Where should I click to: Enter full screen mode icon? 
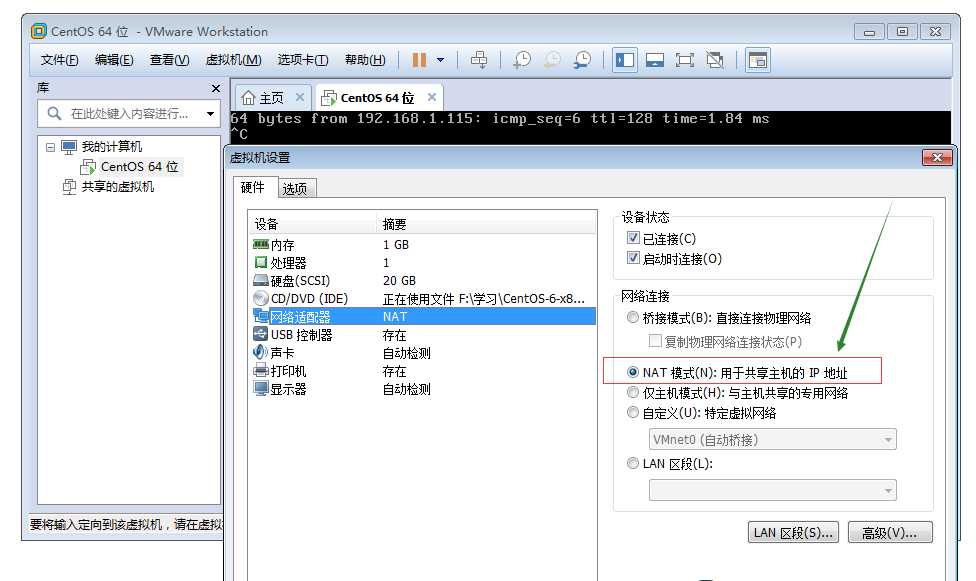click(685, 60)
